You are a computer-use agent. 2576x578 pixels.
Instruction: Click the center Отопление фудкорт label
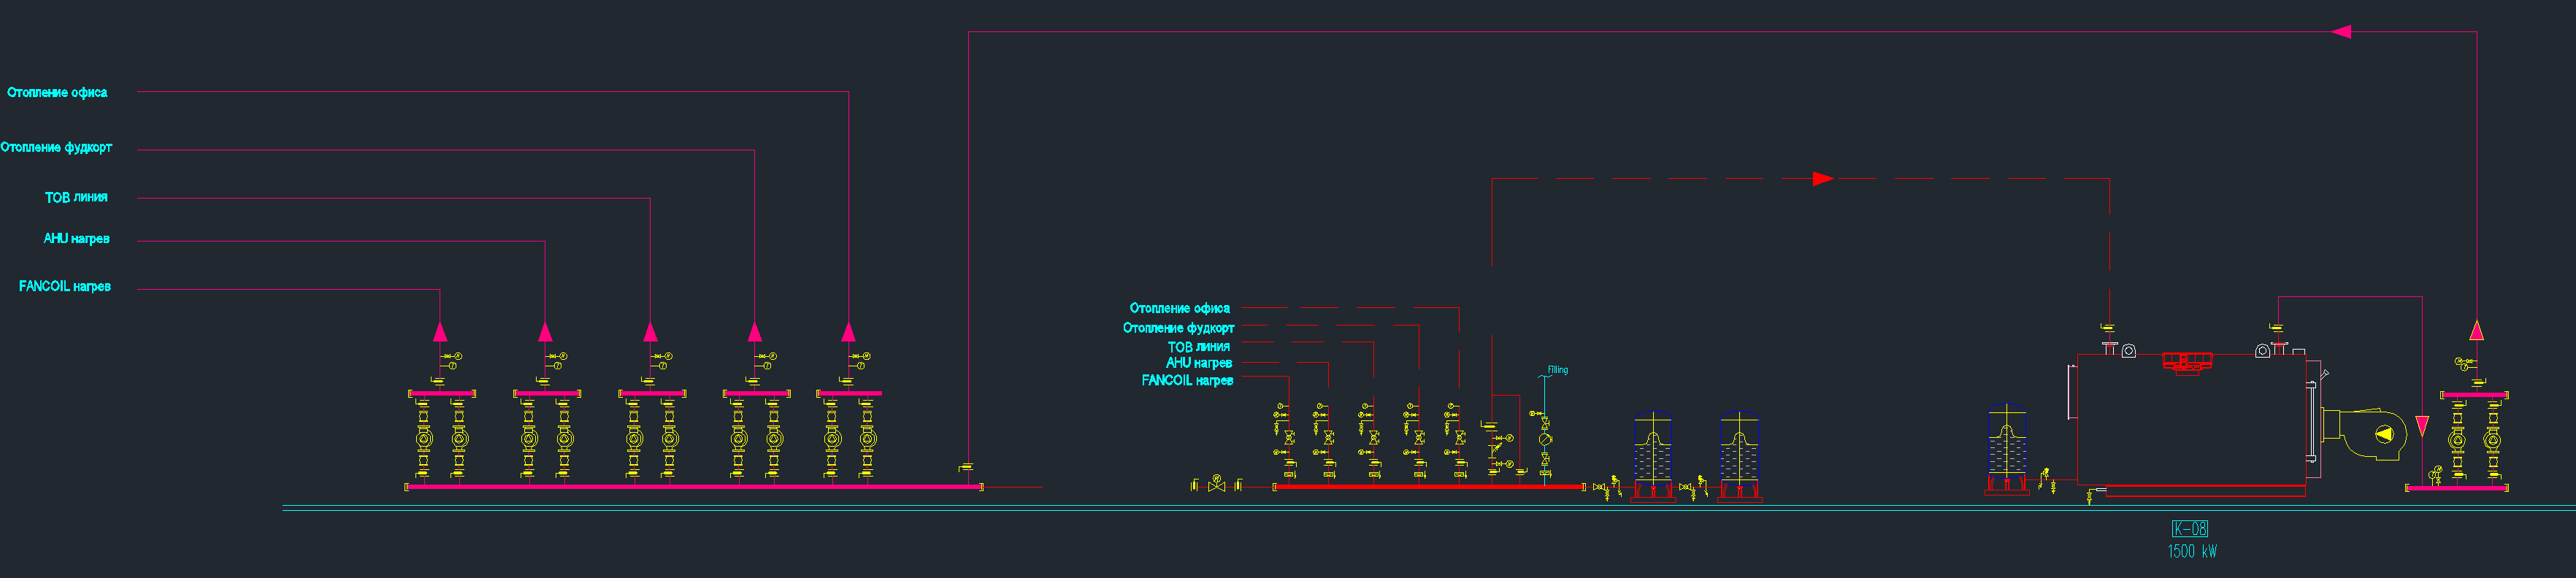tap(1178, 328)
